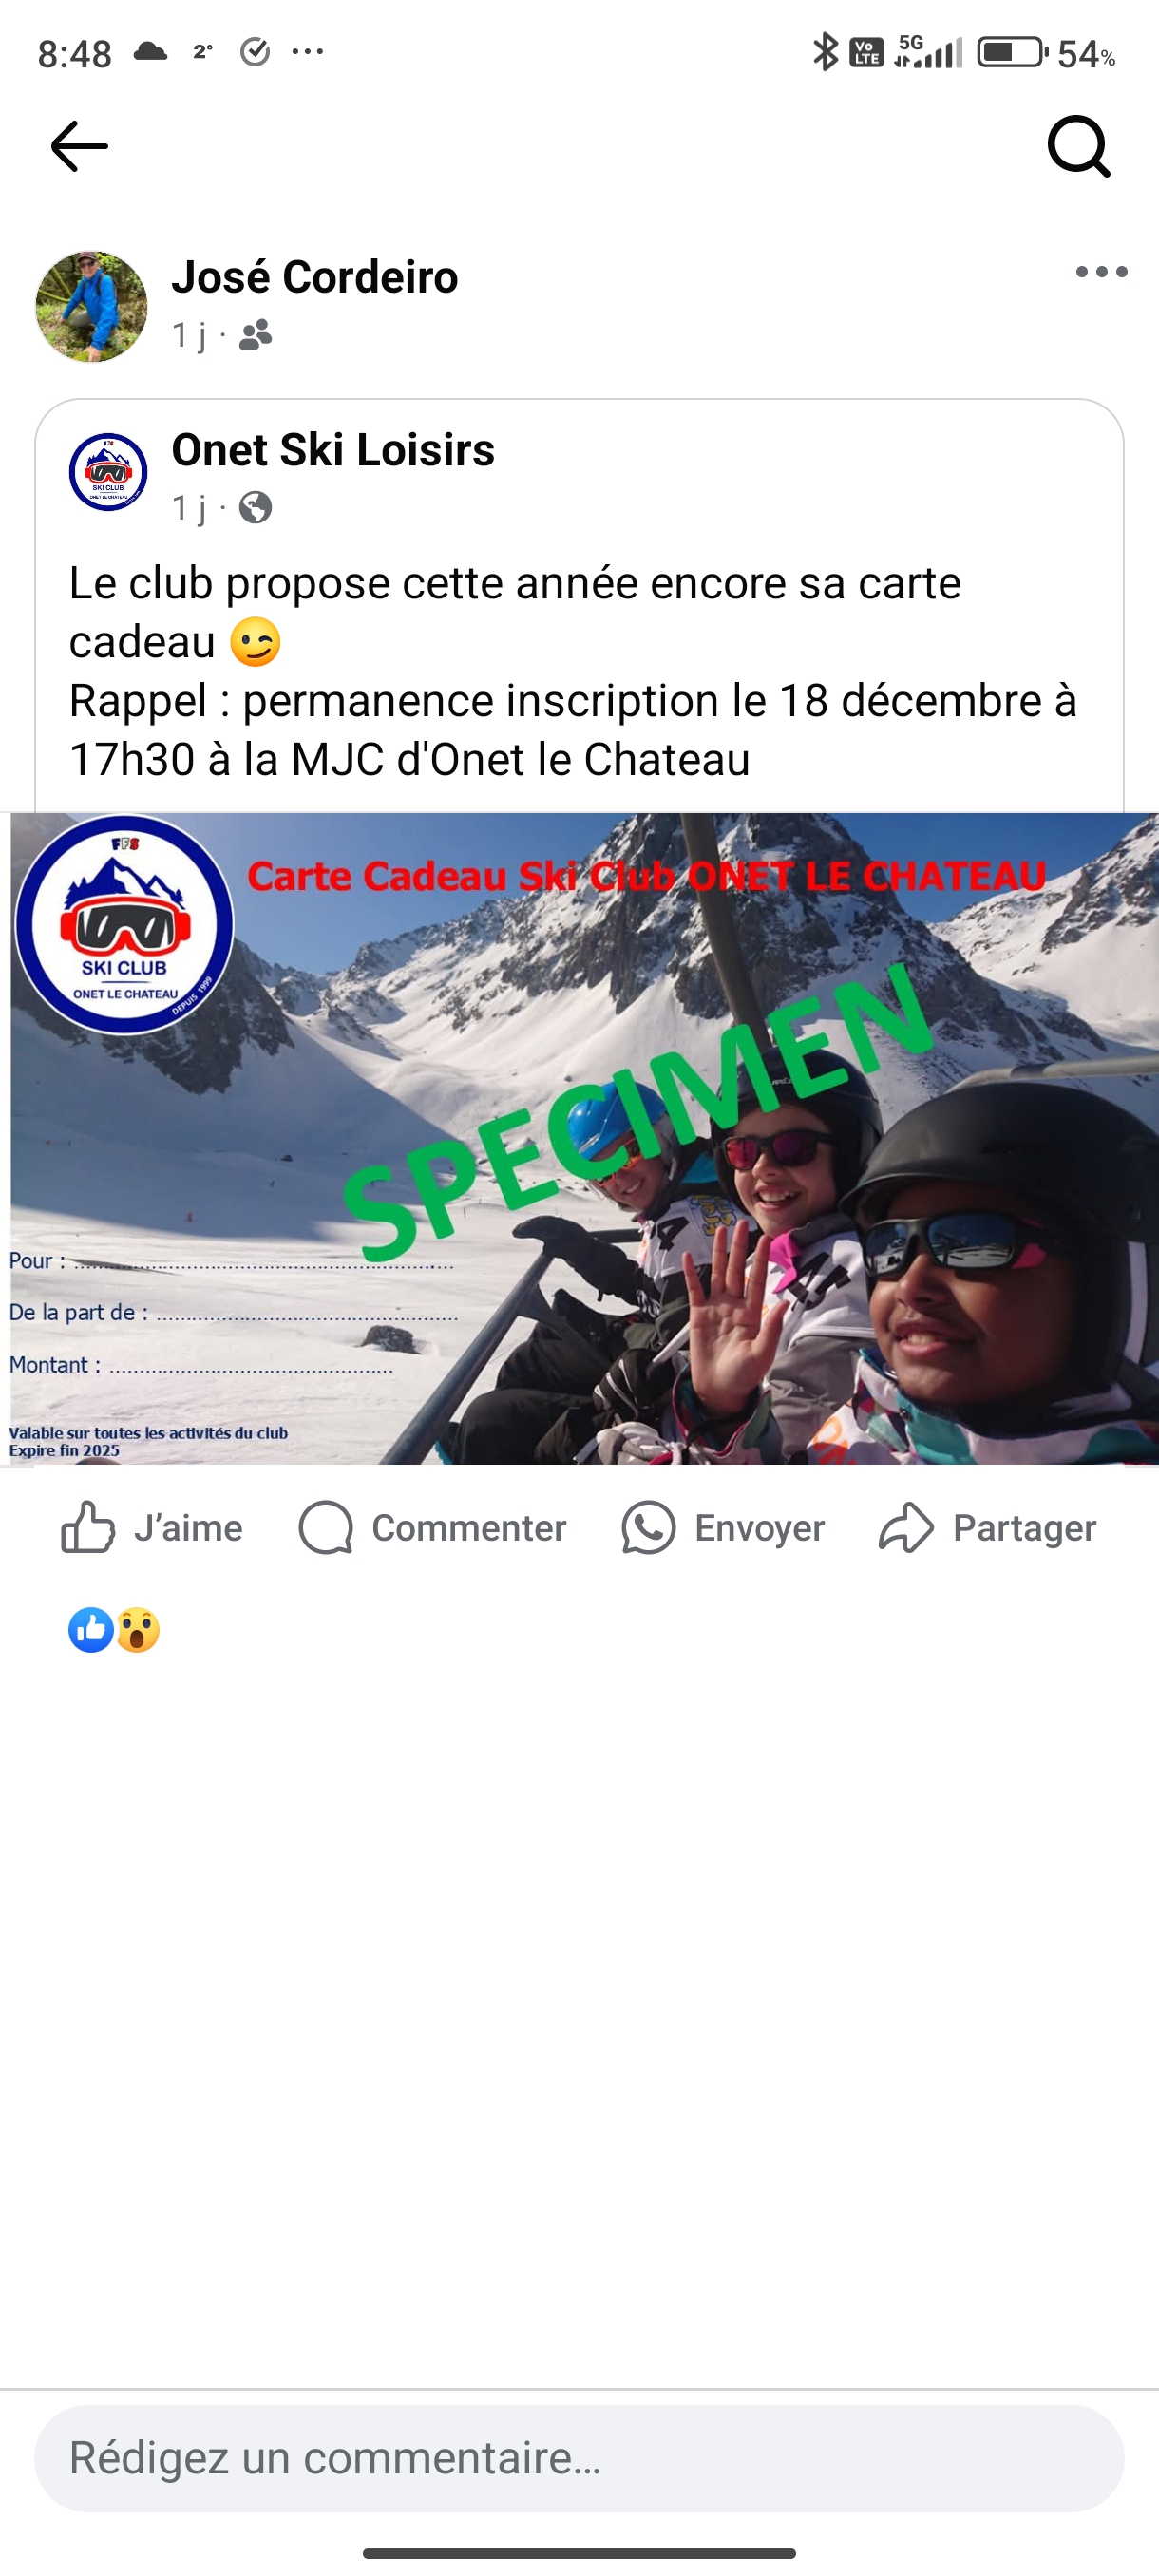
Task: View the blue thumbs-up reaction icon
Action: coord(91,1630)
